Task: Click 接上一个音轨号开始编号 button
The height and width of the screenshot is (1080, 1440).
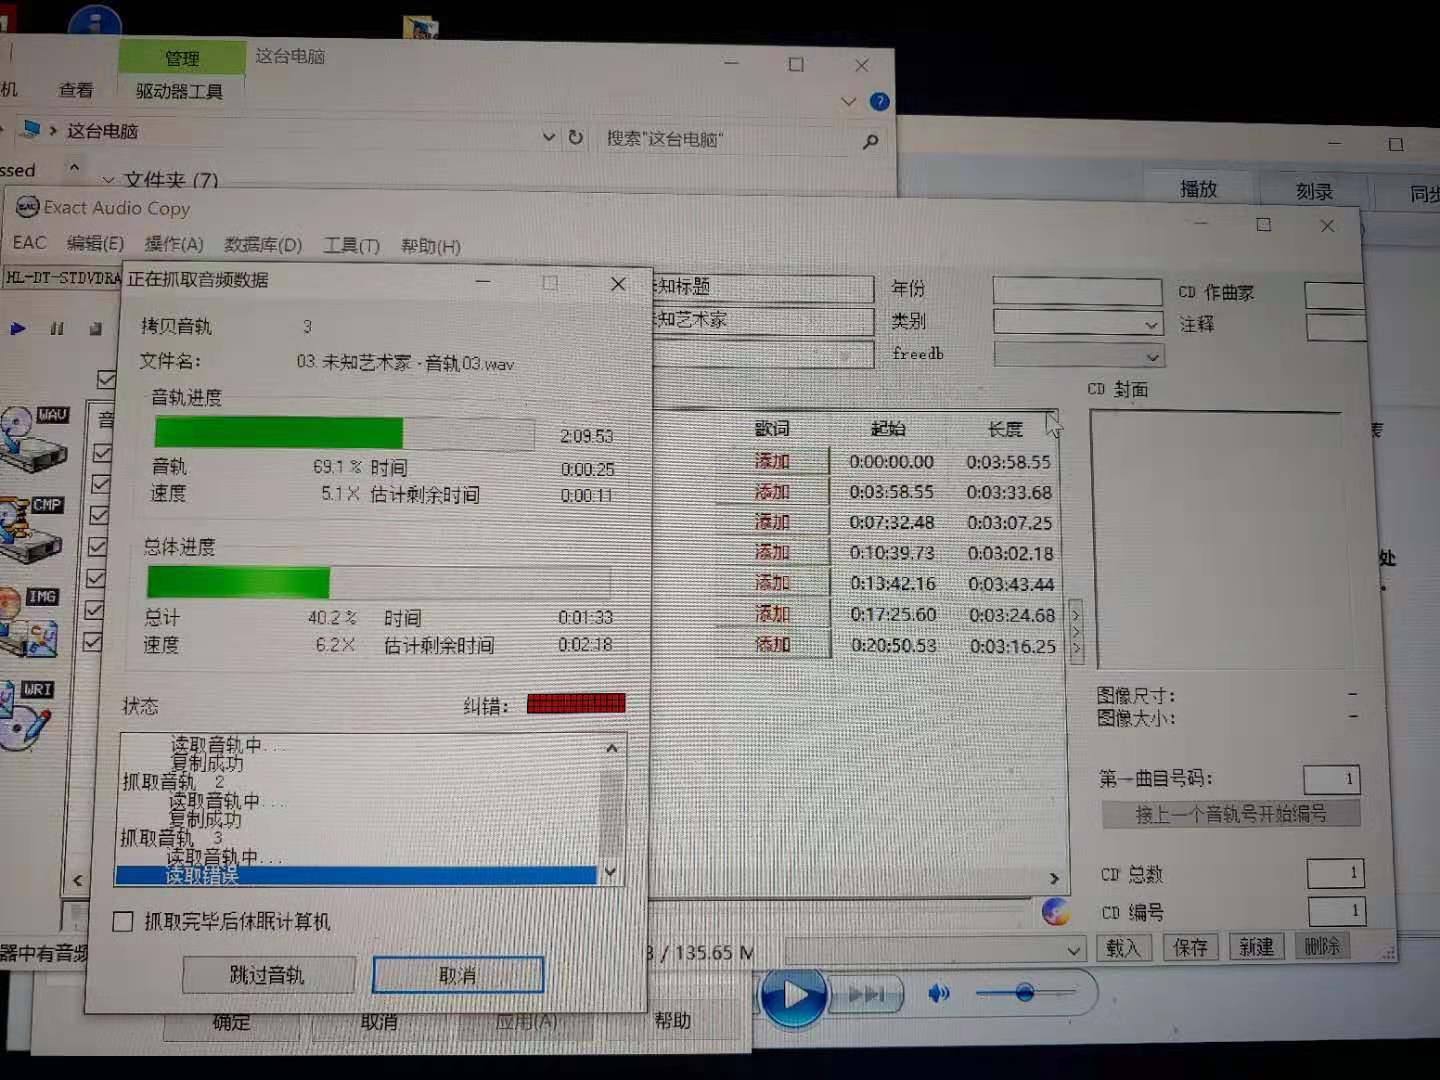Action: point(1231,813)
